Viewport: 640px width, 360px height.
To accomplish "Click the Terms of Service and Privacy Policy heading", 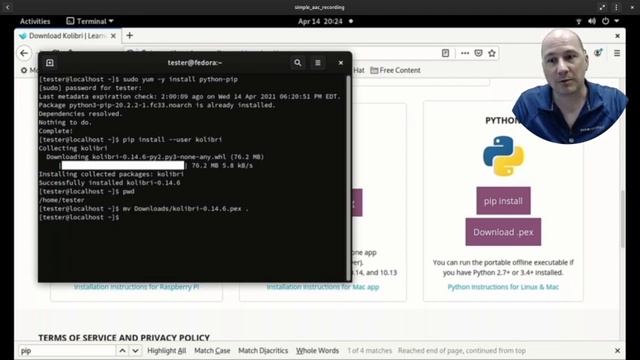I will click(124, 338).
